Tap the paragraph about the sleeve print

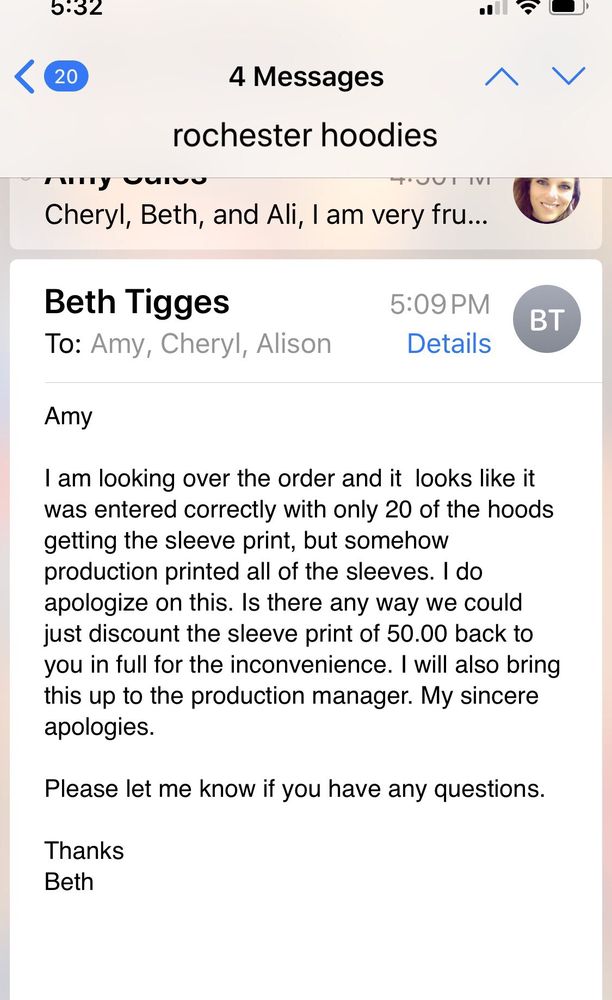[301, 602]
